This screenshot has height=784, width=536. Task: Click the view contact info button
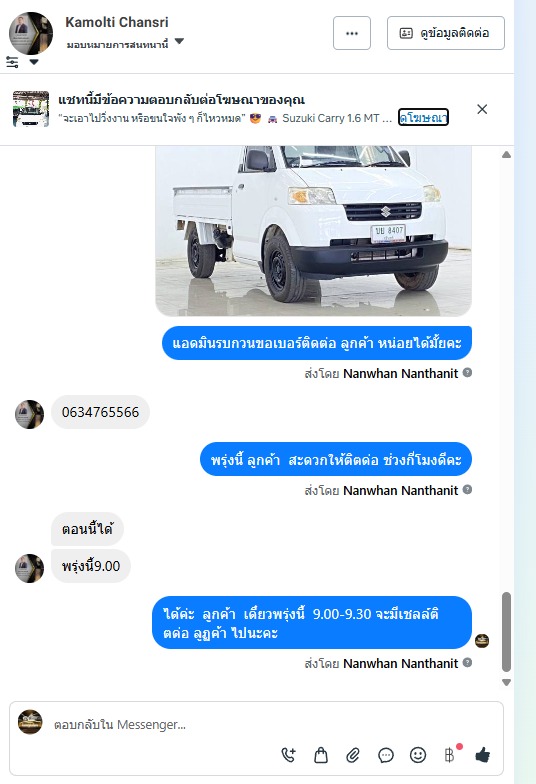(446, 33)
